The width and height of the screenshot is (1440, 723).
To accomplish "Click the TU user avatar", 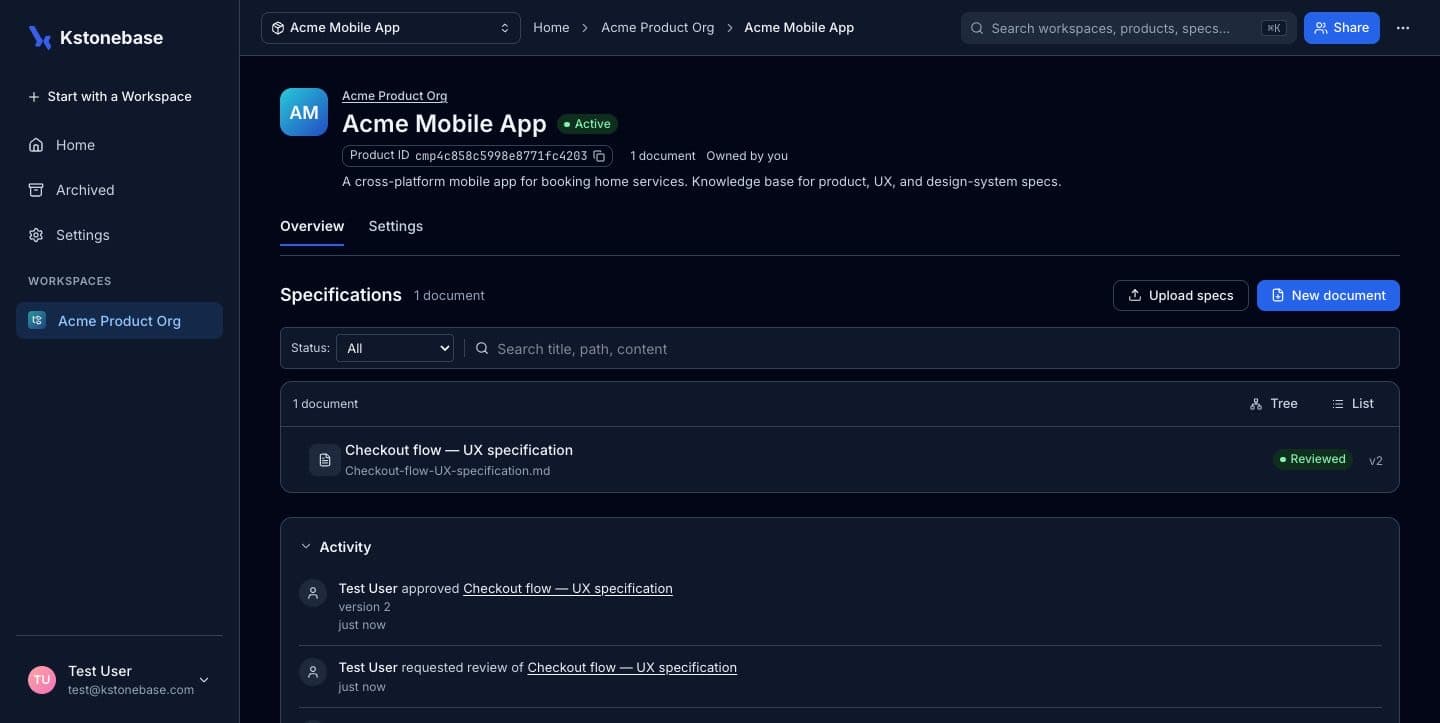I will 42,680.
